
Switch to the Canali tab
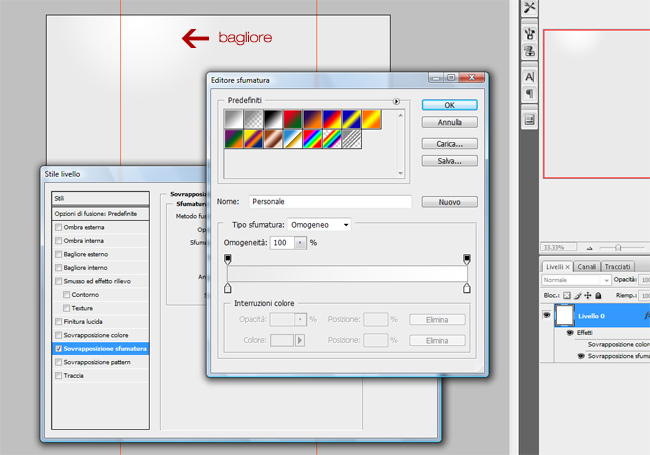[x=587, y=267]
